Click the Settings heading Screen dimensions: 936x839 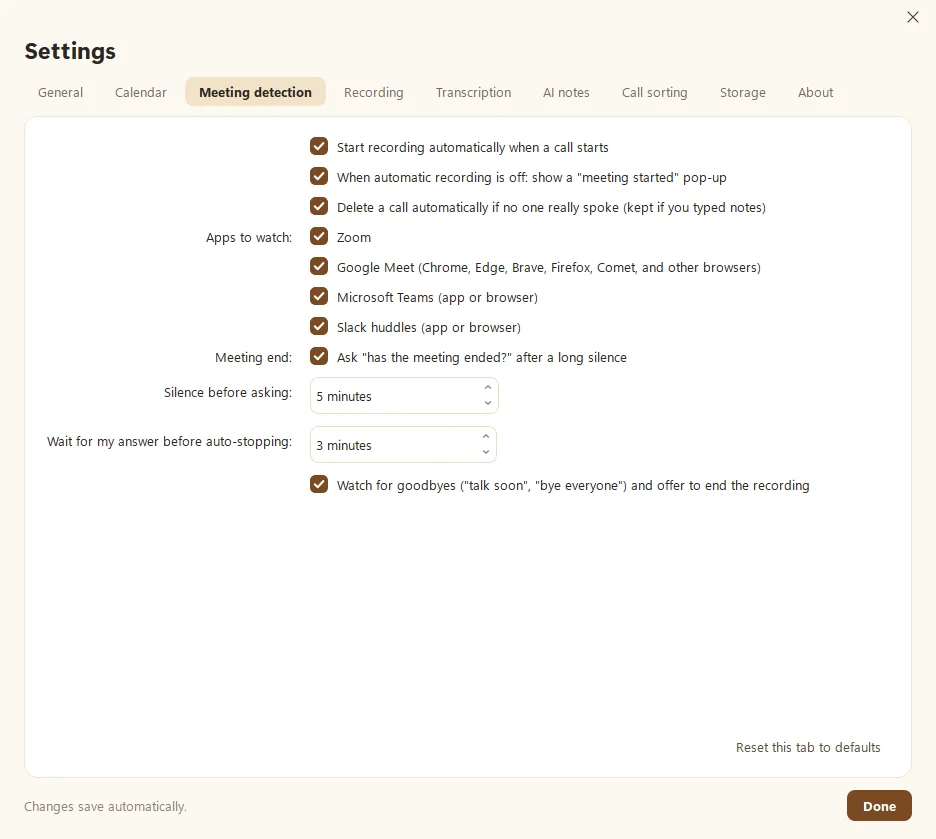[70, 51]
